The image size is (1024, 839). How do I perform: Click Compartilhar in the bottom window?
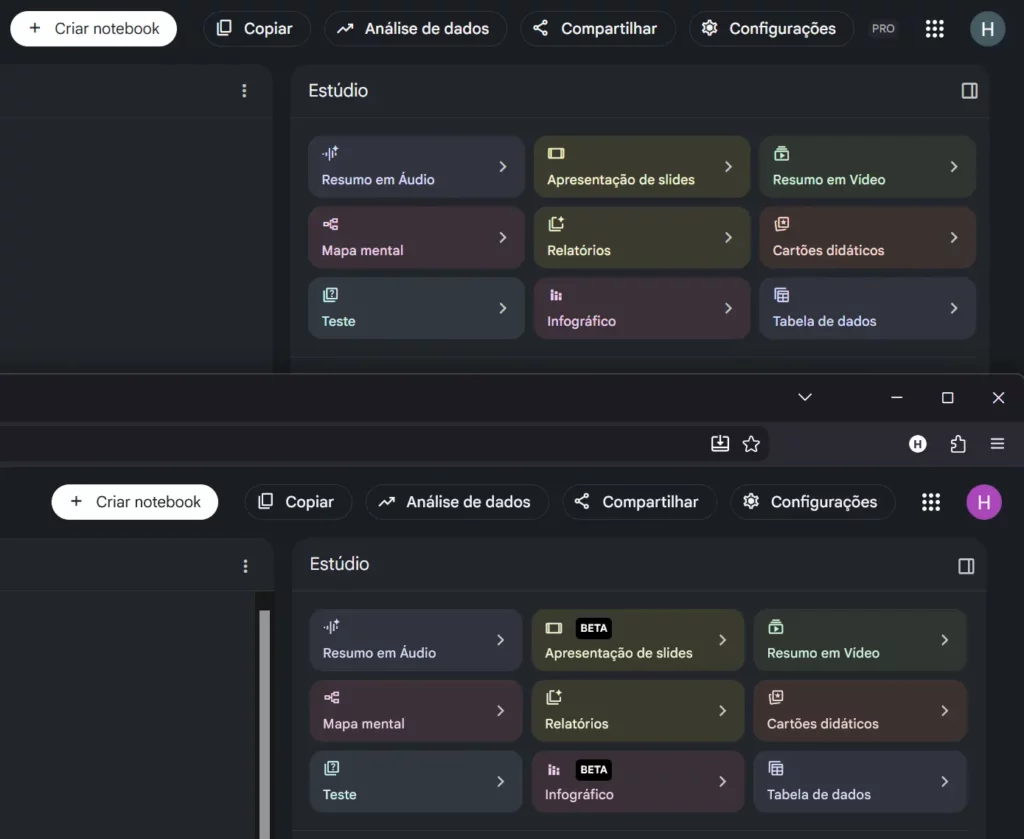tap(639, 502)
